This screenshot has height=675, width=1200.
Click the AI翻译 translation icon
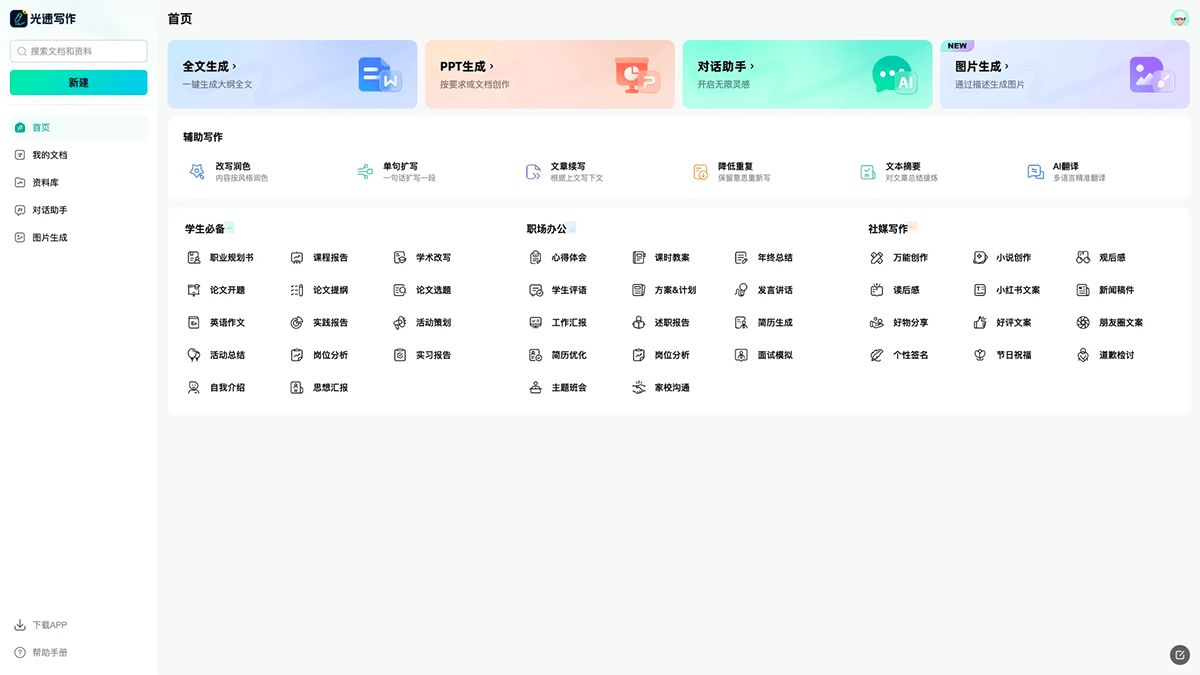point(1036,172)
